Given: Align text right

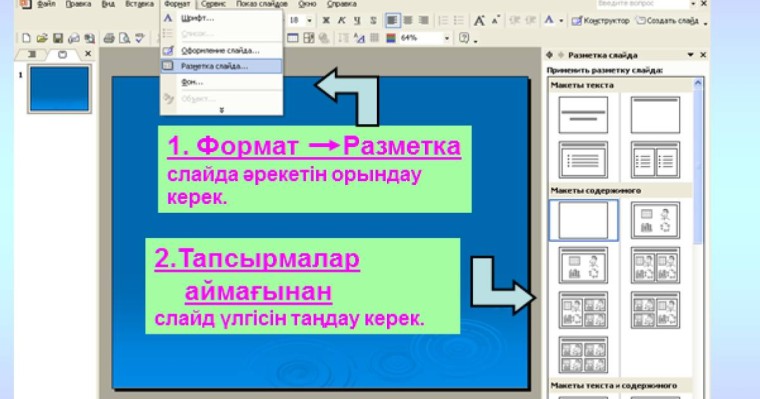Looking at the screenshot, I should pos(424,20).
